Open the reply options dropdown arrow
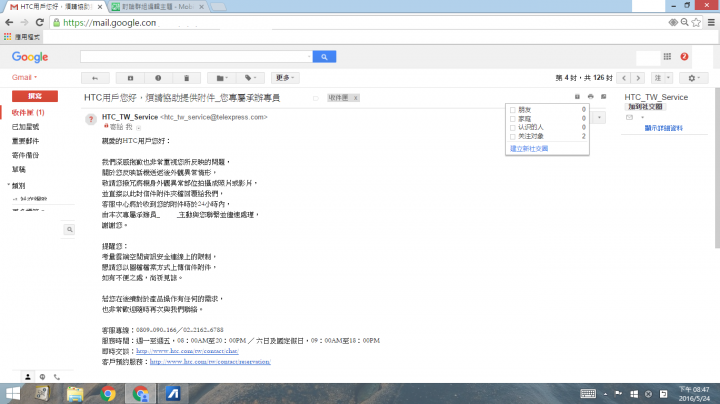This screenshot has height=404, width=720. 599,118
